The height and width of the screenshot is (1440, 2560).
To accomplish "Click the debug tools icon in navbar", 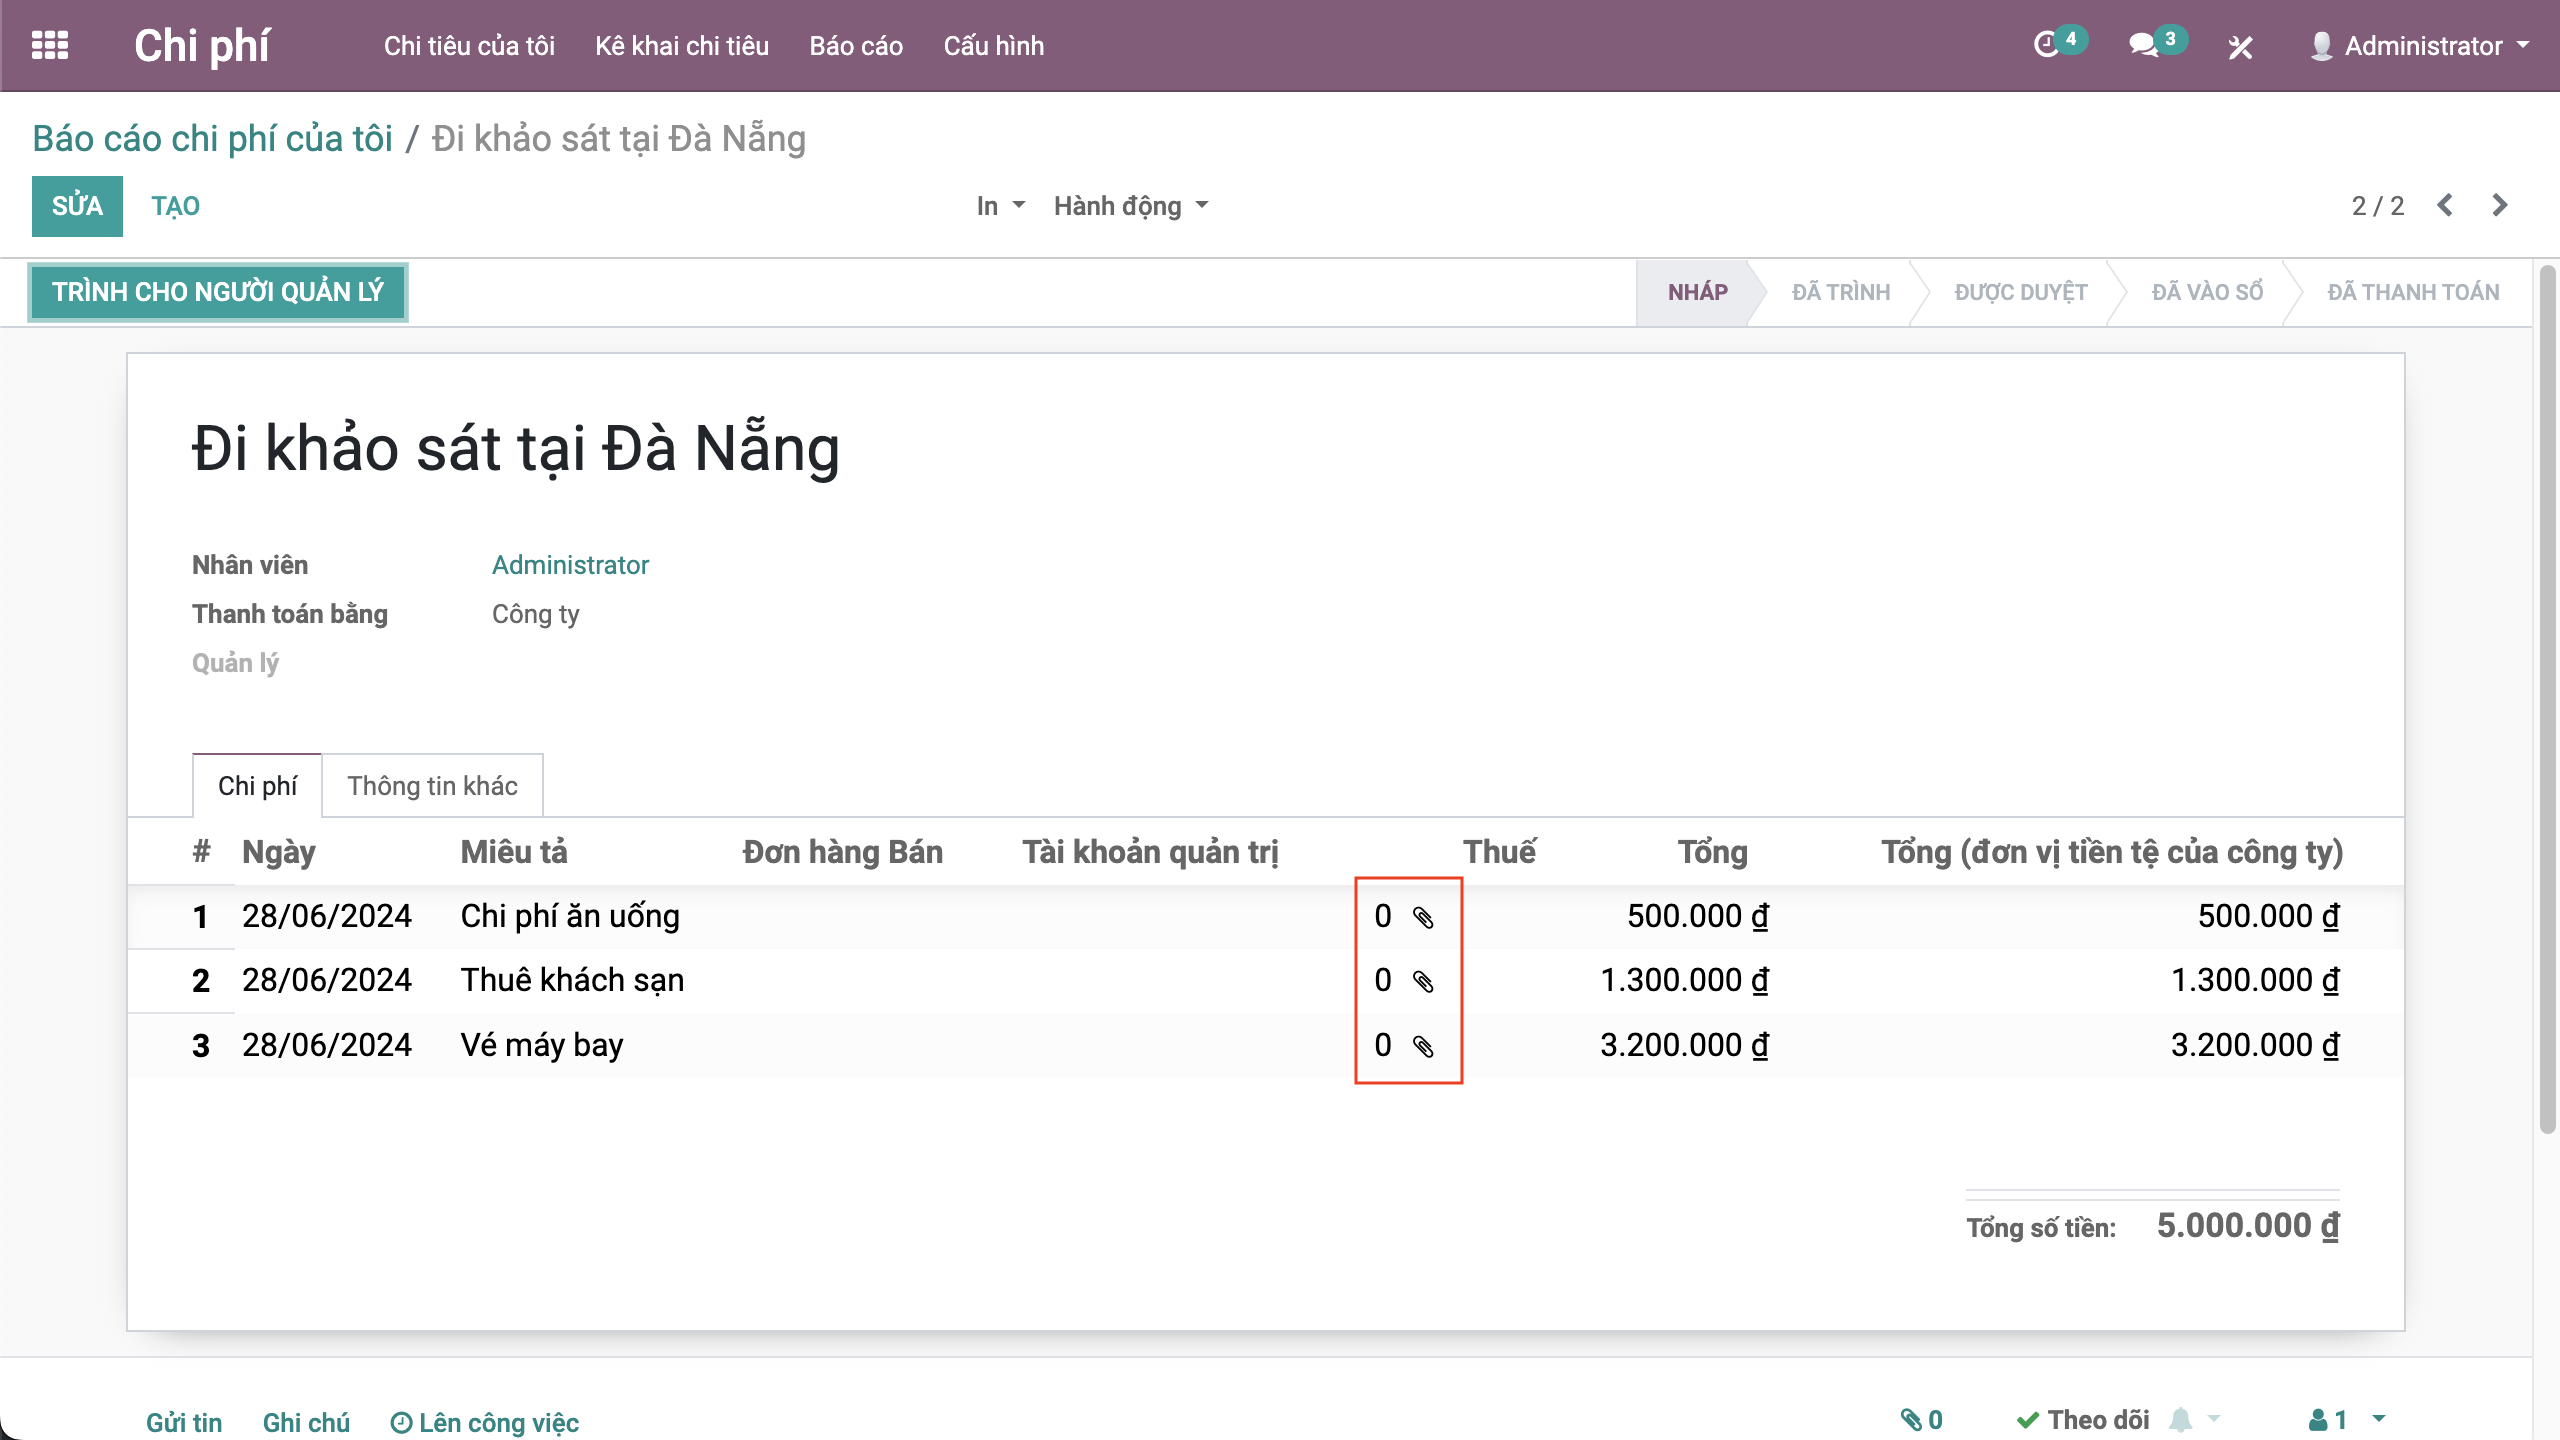I will [x=2240, y=47].
